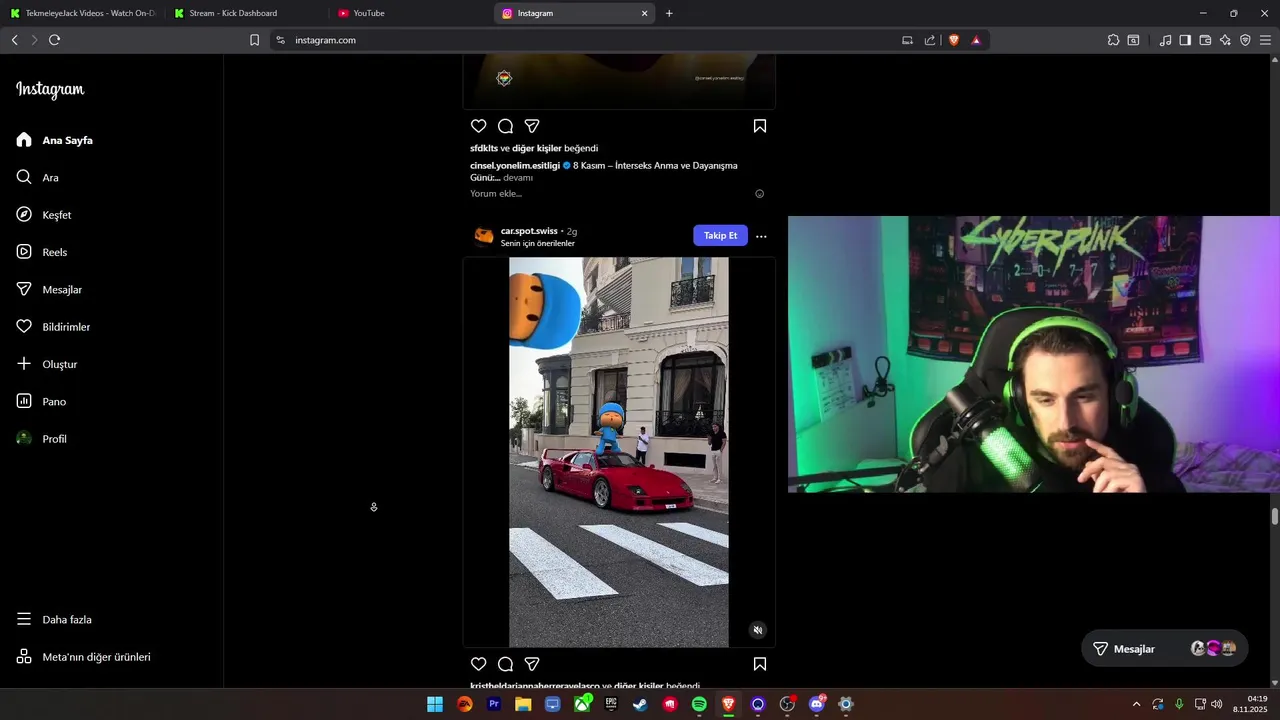1280x720 pixels.
Task: Go to Keşfet explore page
Action: click(44, 215)
